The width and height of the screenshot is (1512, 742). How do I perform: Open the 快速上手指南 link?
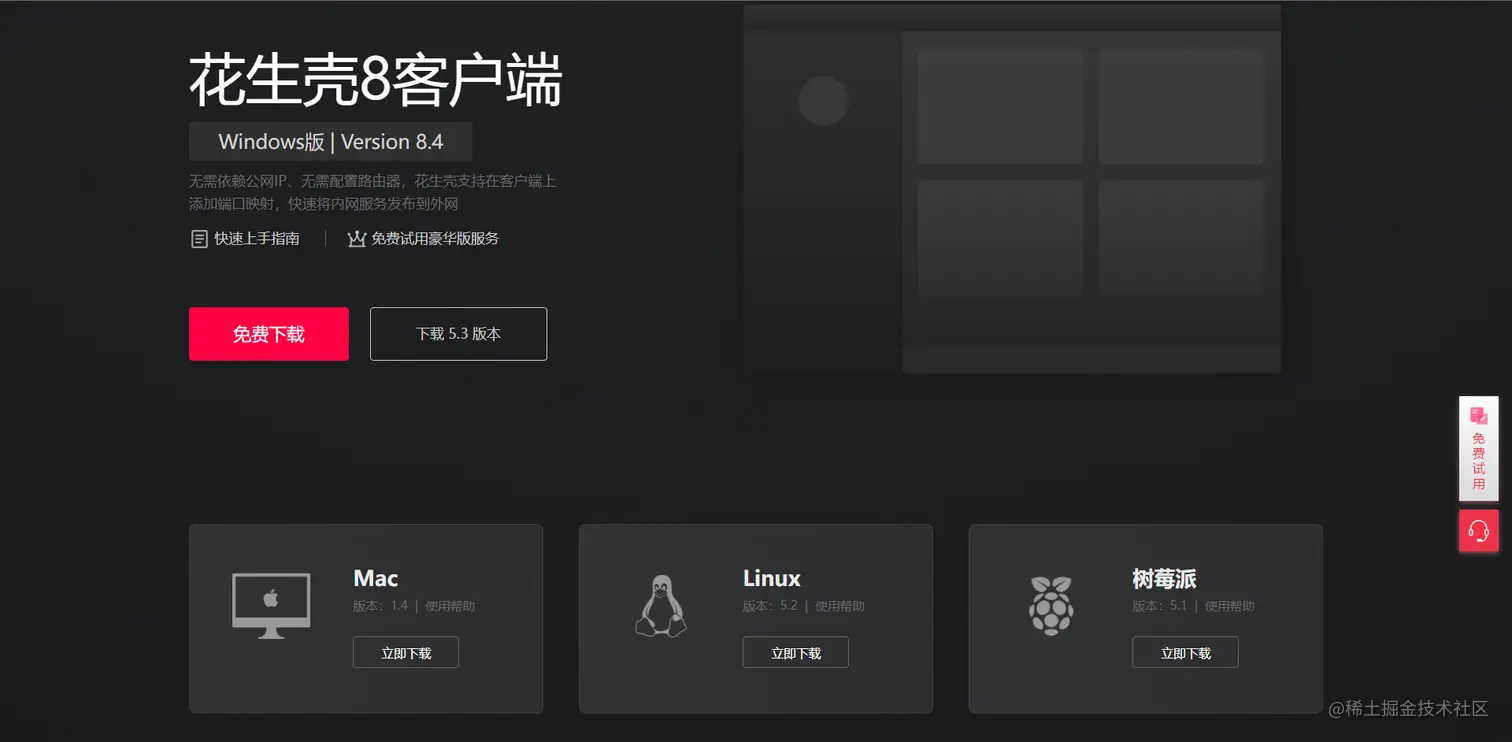[257, 239]
